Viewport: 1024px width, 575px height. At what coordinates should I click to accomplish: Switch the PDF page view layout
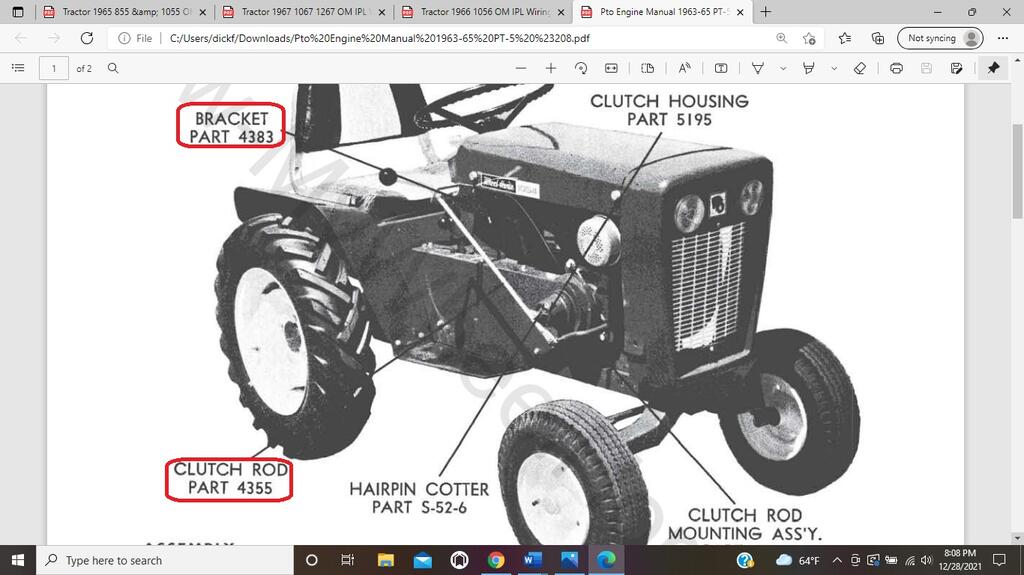(647, 68)
